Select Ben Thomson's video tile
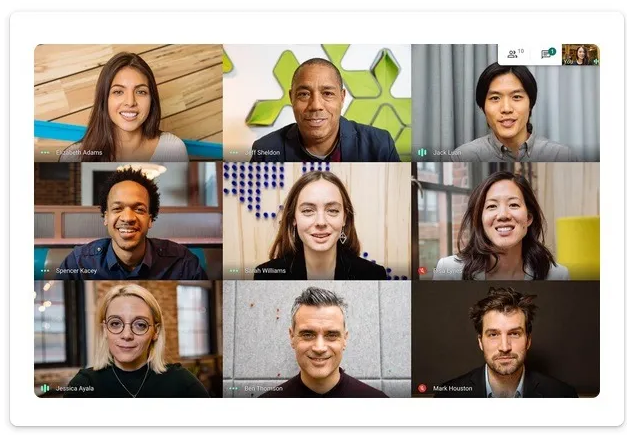This screenshot has height=436, width=627. coord(317,339)
